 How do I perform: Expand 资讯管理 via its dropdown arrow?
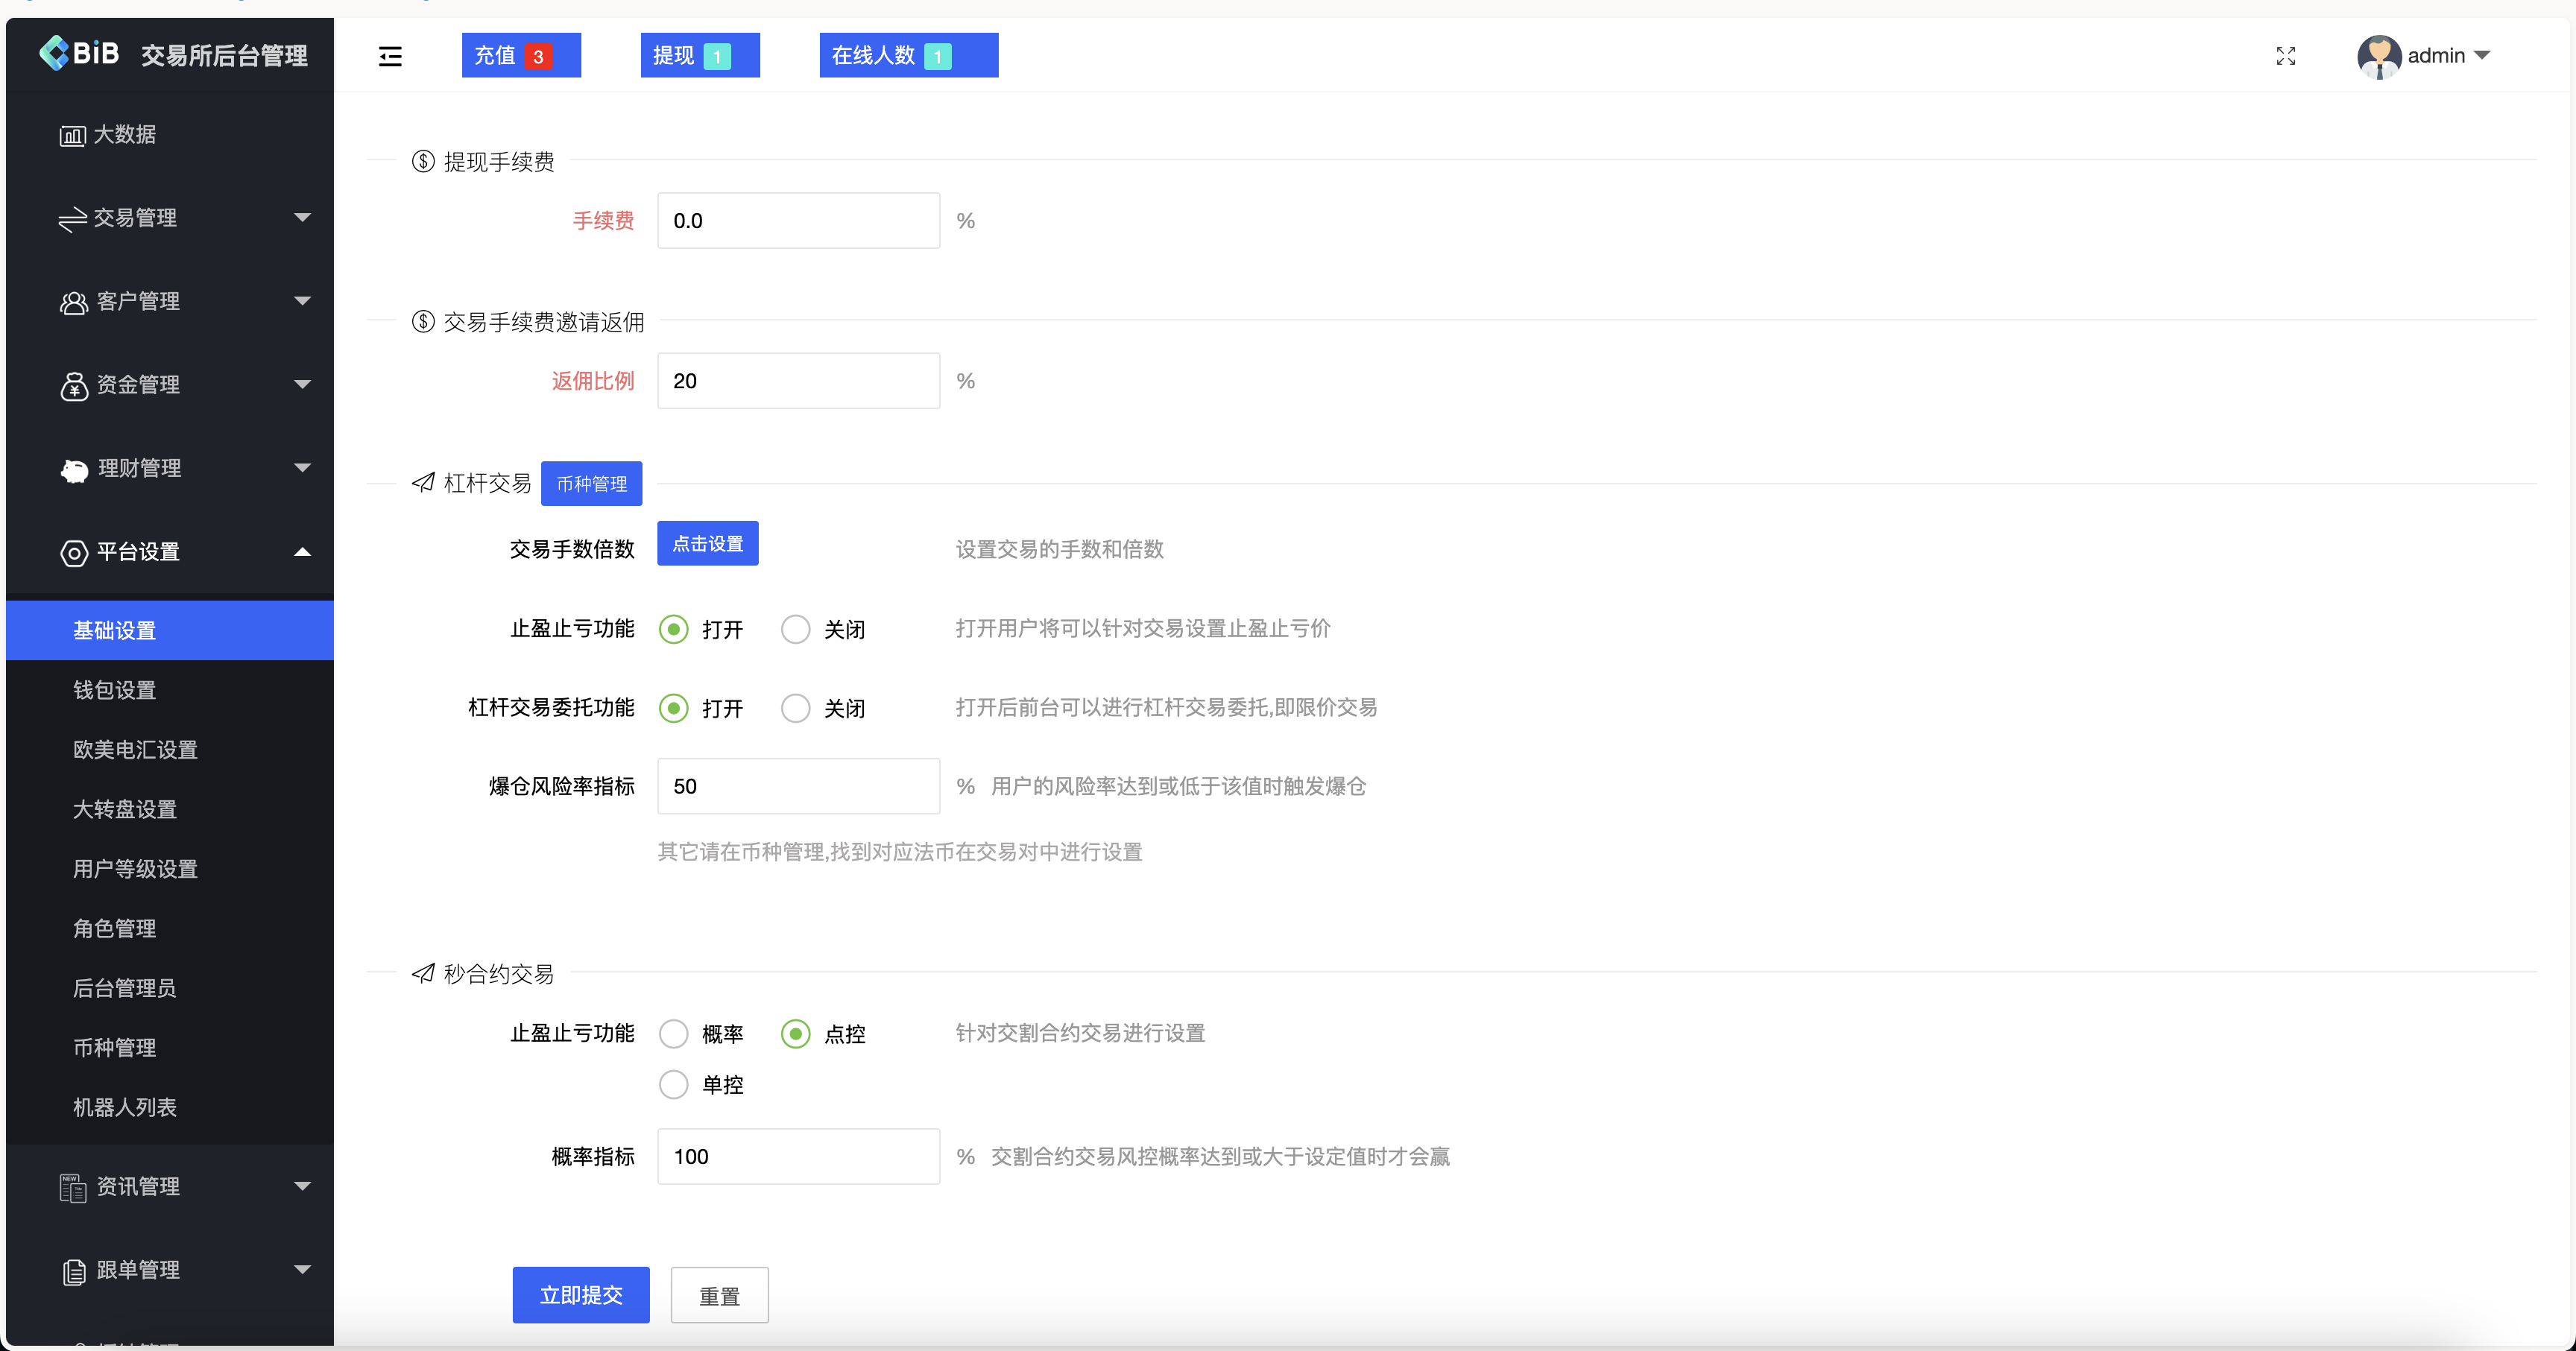pos(302,1186)
